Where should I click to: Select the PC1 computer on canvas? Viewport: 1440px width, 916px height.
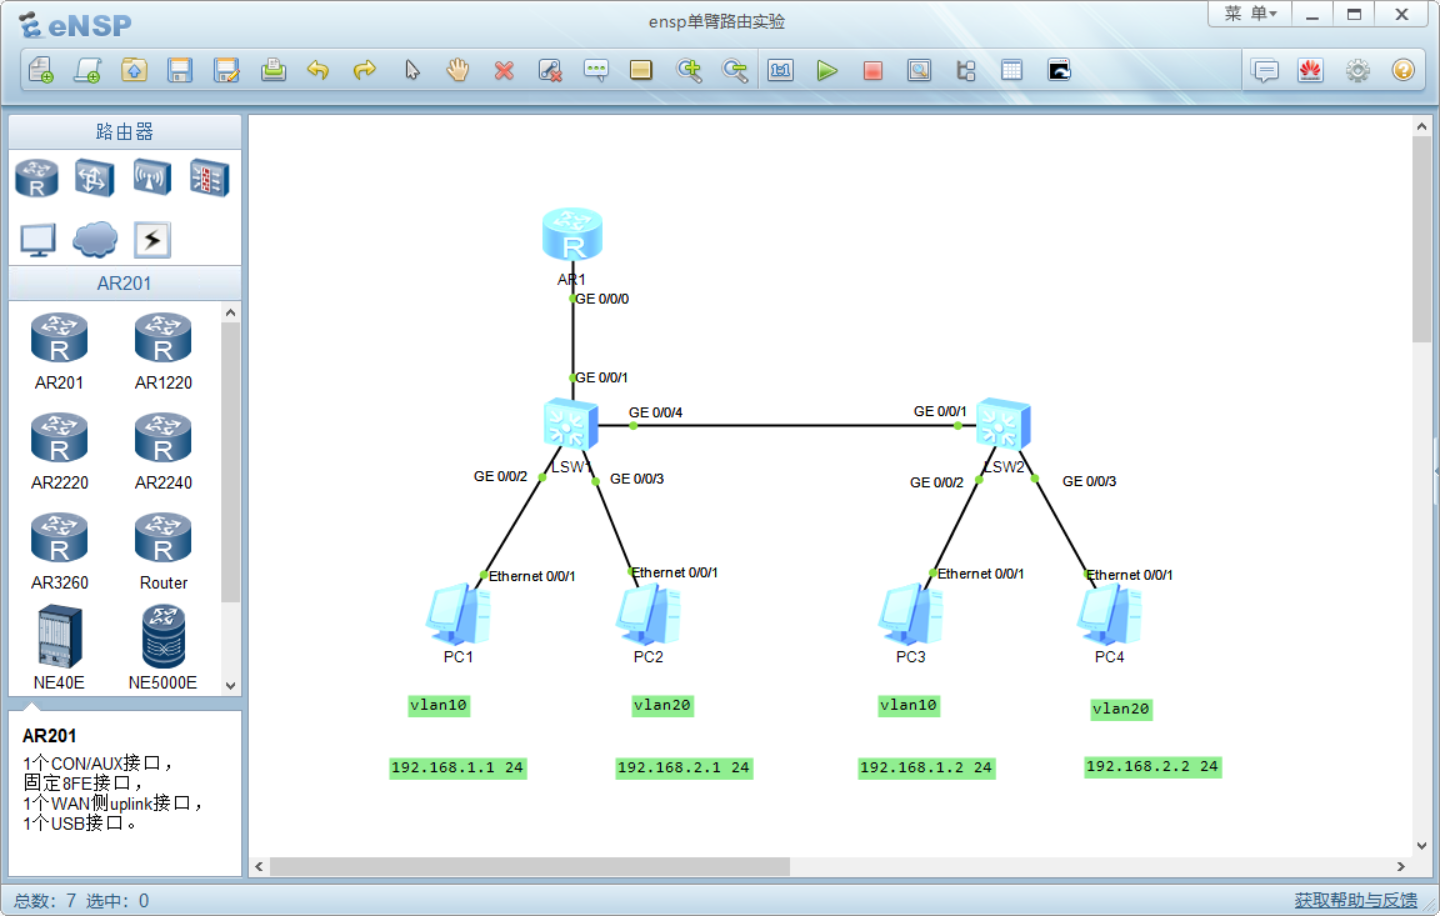pyautogui.click(x=458, y=613)
